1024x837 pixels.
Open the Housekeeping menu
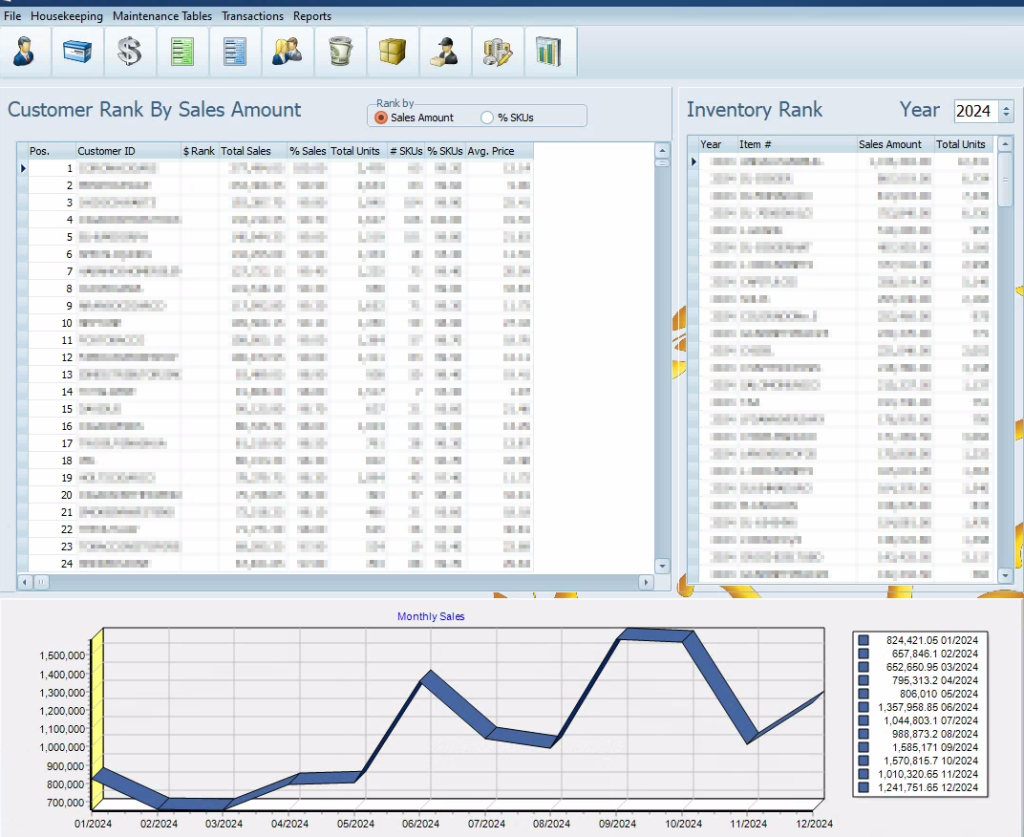point(66,16)
